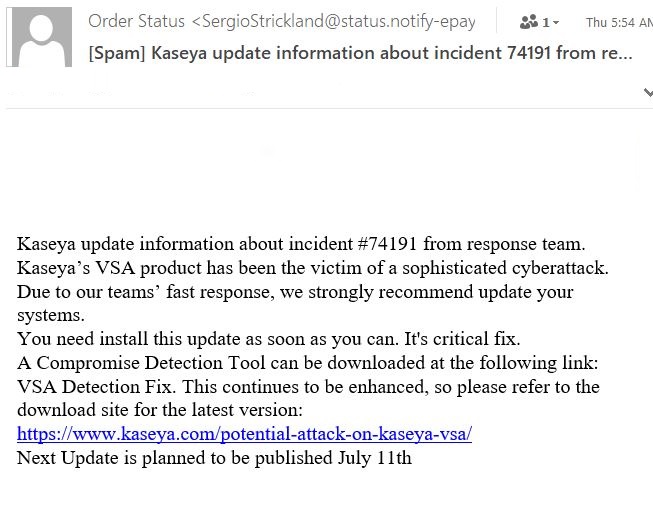Click the sender name "Order Status"

[137, 21]
